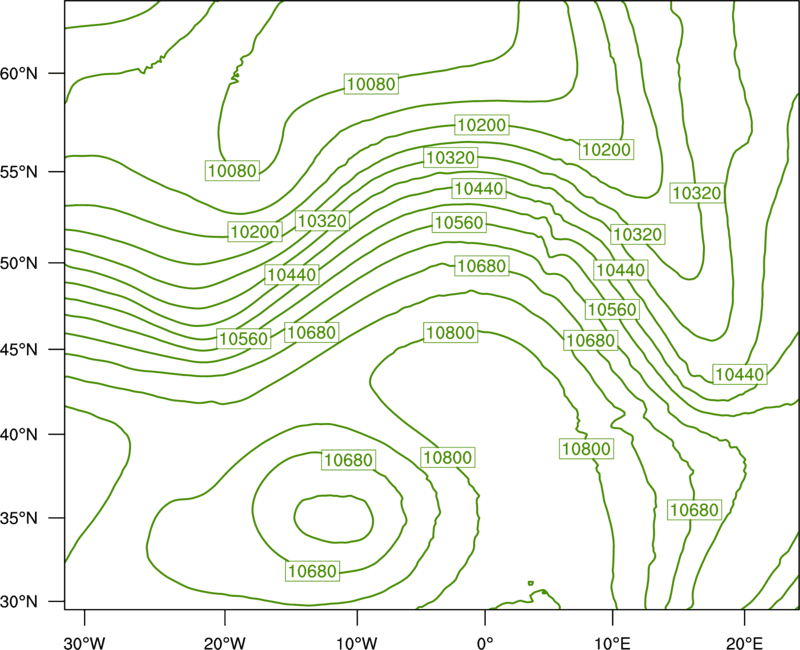Image resolution: width=800 pixels, height=650 pixels.
Task: Click the 10440 contour label nearest 20°E
Action: 740,374
